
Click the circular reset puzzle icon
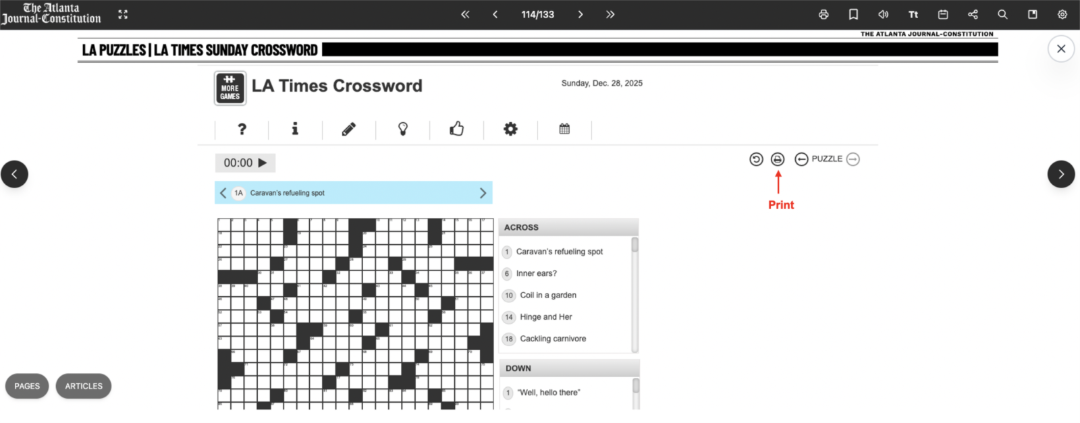(x=756, y=159)
